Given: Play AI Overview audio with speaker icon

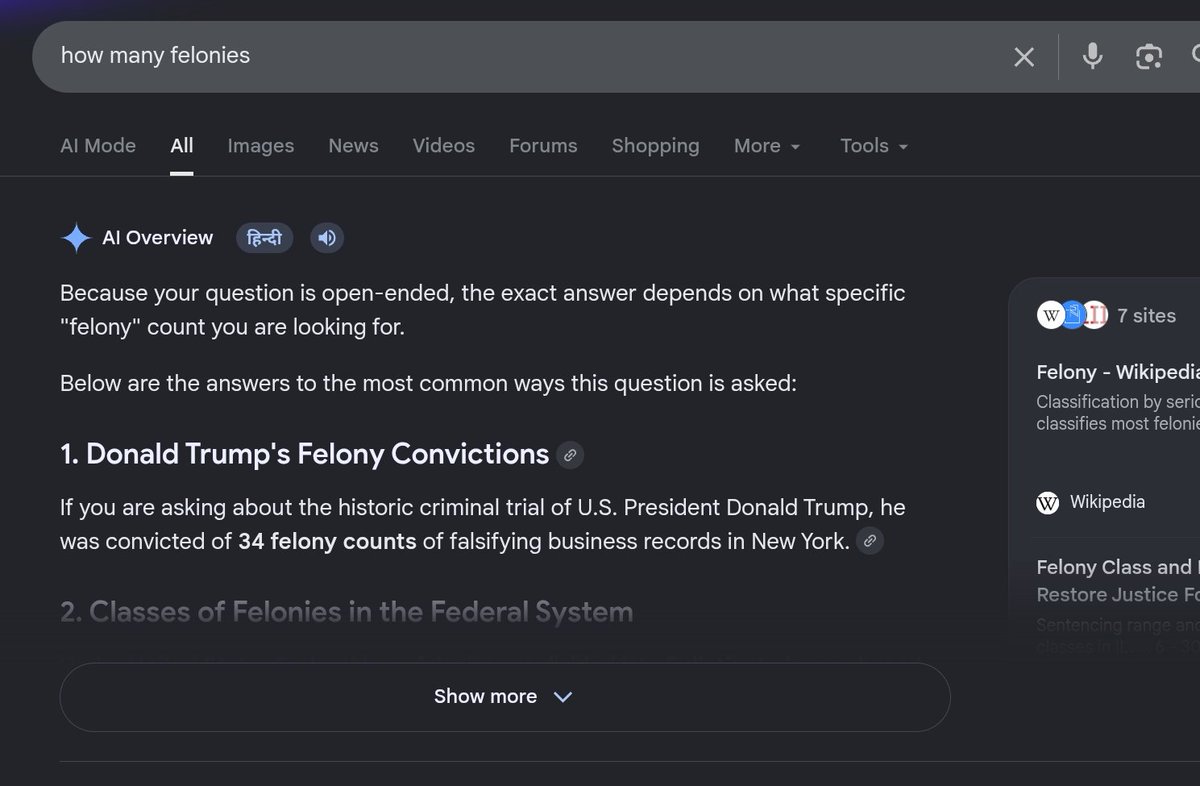Looking at the screenshot, I should [327, 238].
